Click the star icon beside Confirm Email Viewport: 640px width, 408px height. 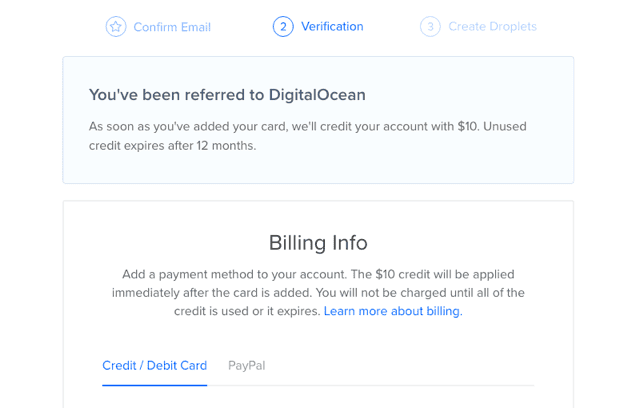(x=116, y=27)
